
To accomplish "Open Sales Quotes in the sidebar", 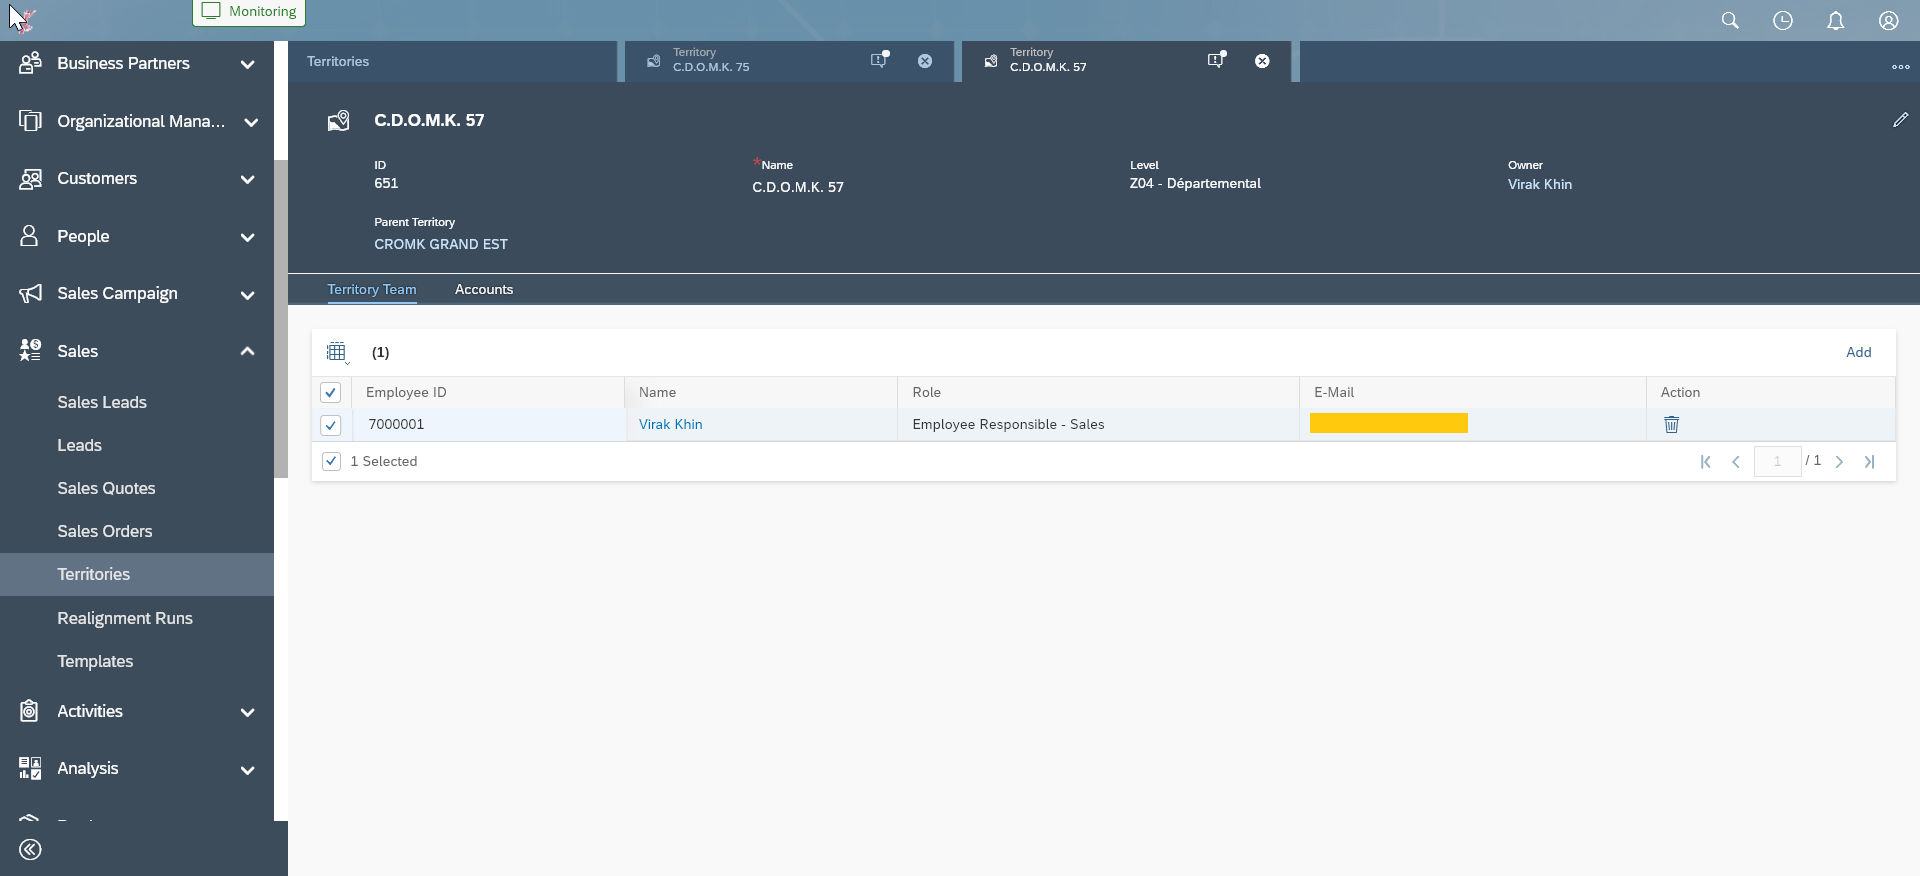I will [106, 489].
